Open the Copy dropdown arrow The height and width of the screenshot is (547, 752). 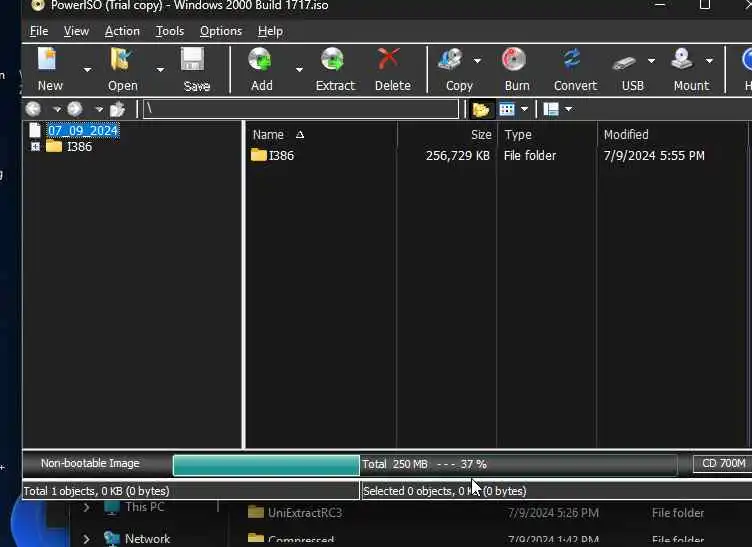[x=477, y=61]
